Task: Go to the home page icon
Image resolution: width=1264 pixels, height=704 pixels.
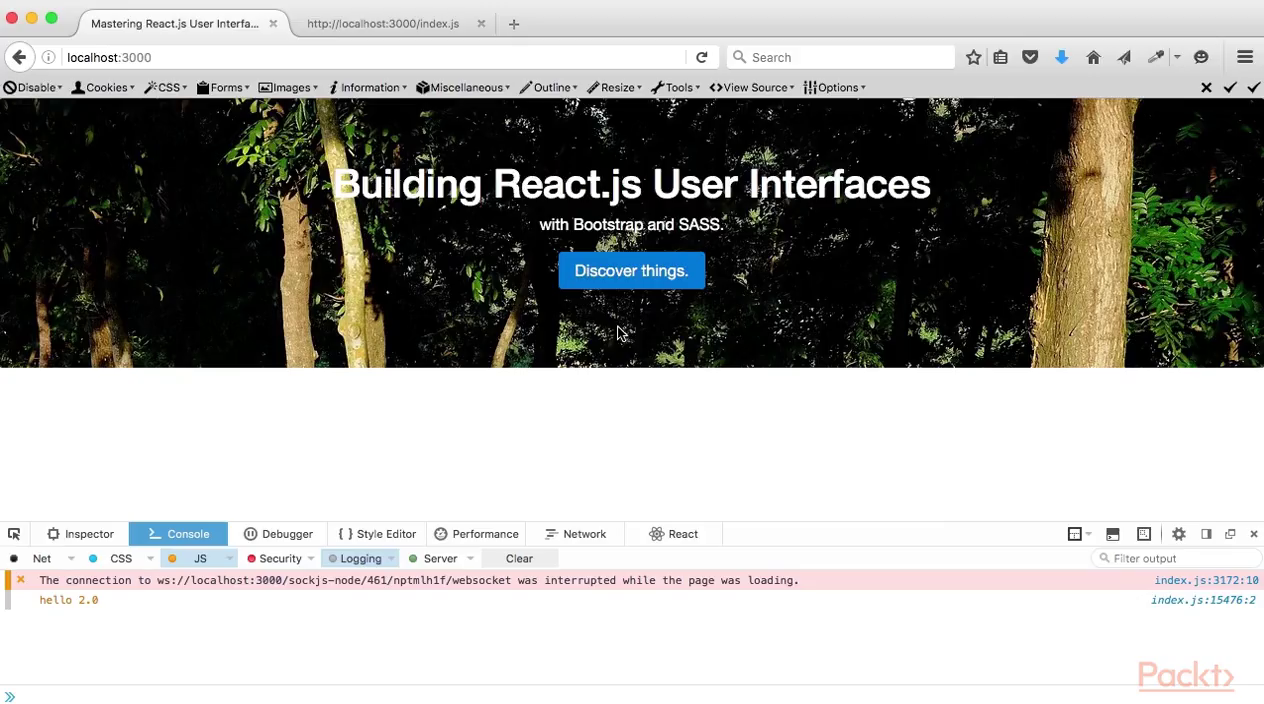Action: [x=1093, y=57]
